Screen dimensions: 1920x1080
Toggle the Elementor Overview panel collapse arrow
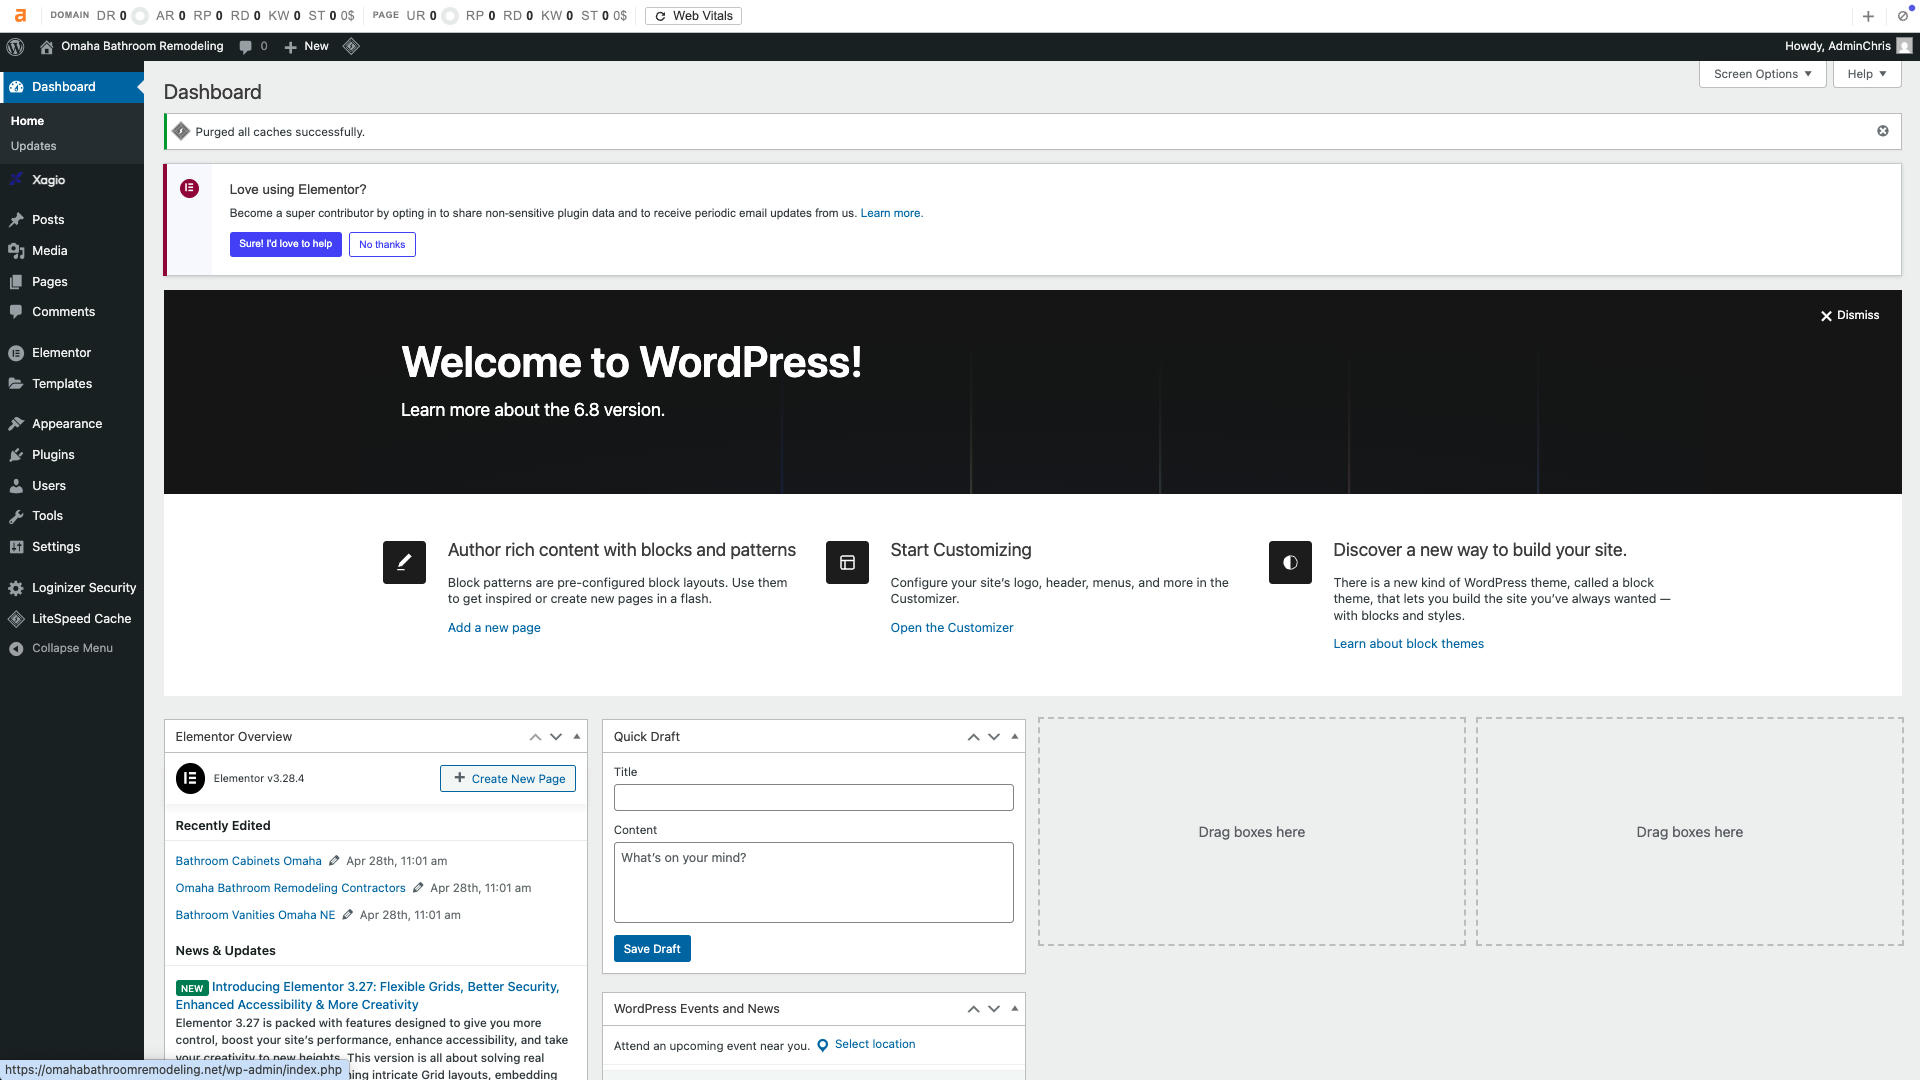pyautogui.click(x=577, y=736)
